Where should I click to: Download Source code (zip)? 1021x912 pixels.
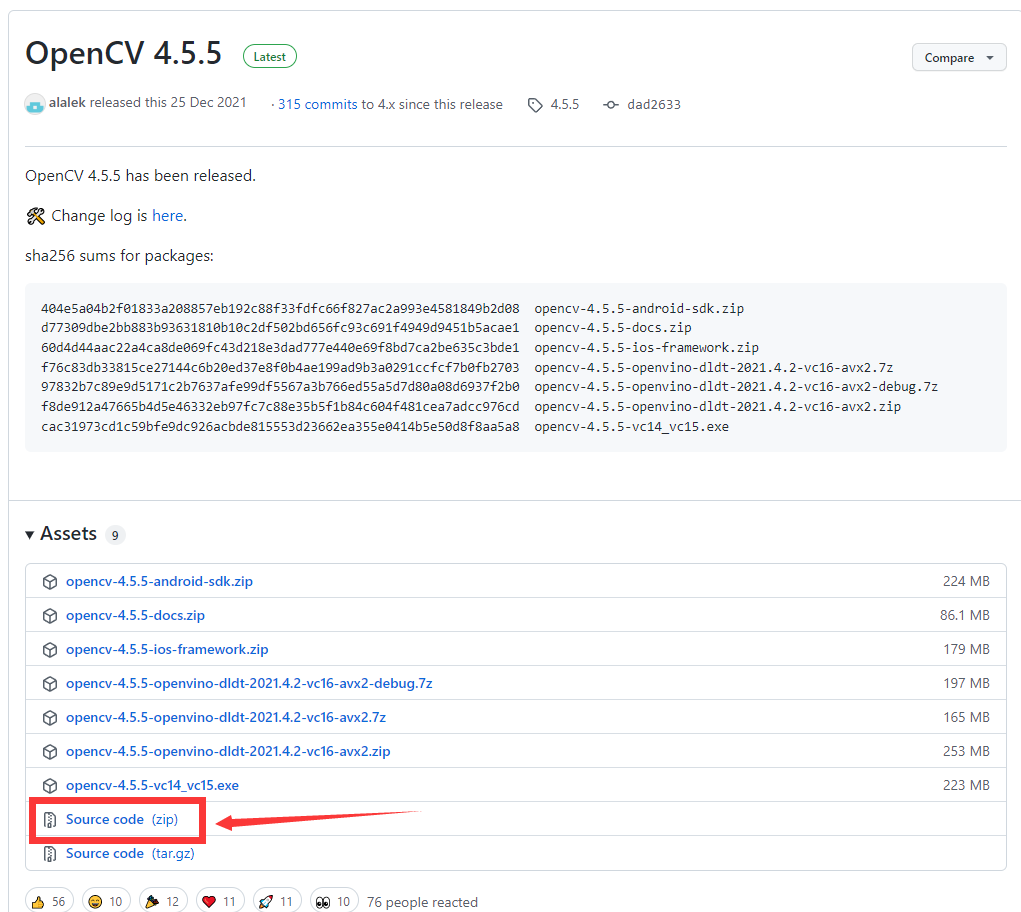(122, 819)
